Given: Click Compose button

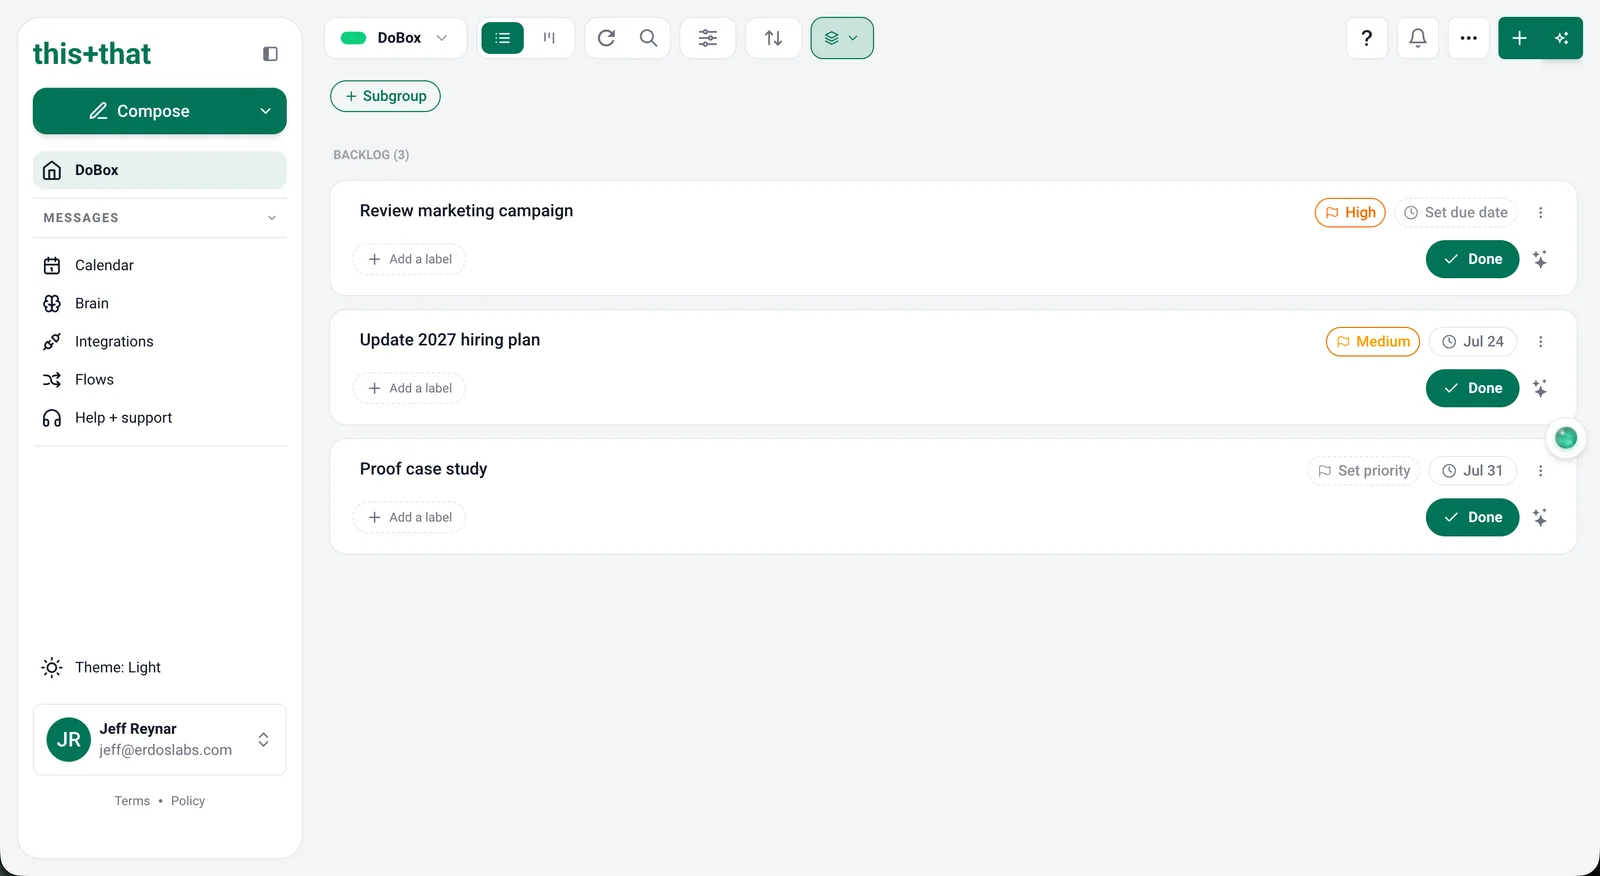Looking at the screenshot, I should click(x=140, y=111).
